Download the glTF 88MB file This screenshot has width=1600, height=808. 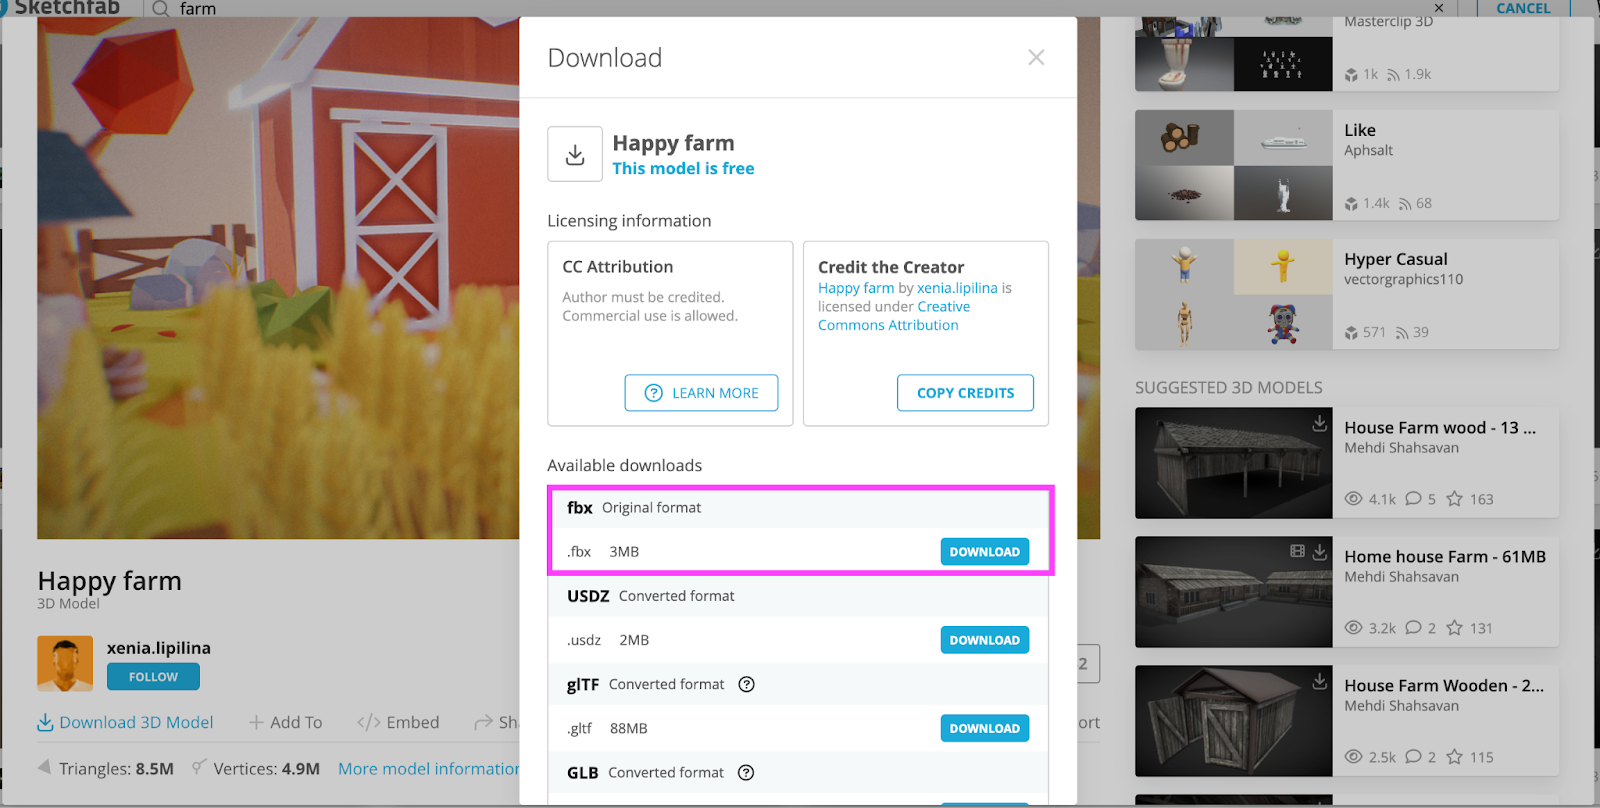coord(984,729)
